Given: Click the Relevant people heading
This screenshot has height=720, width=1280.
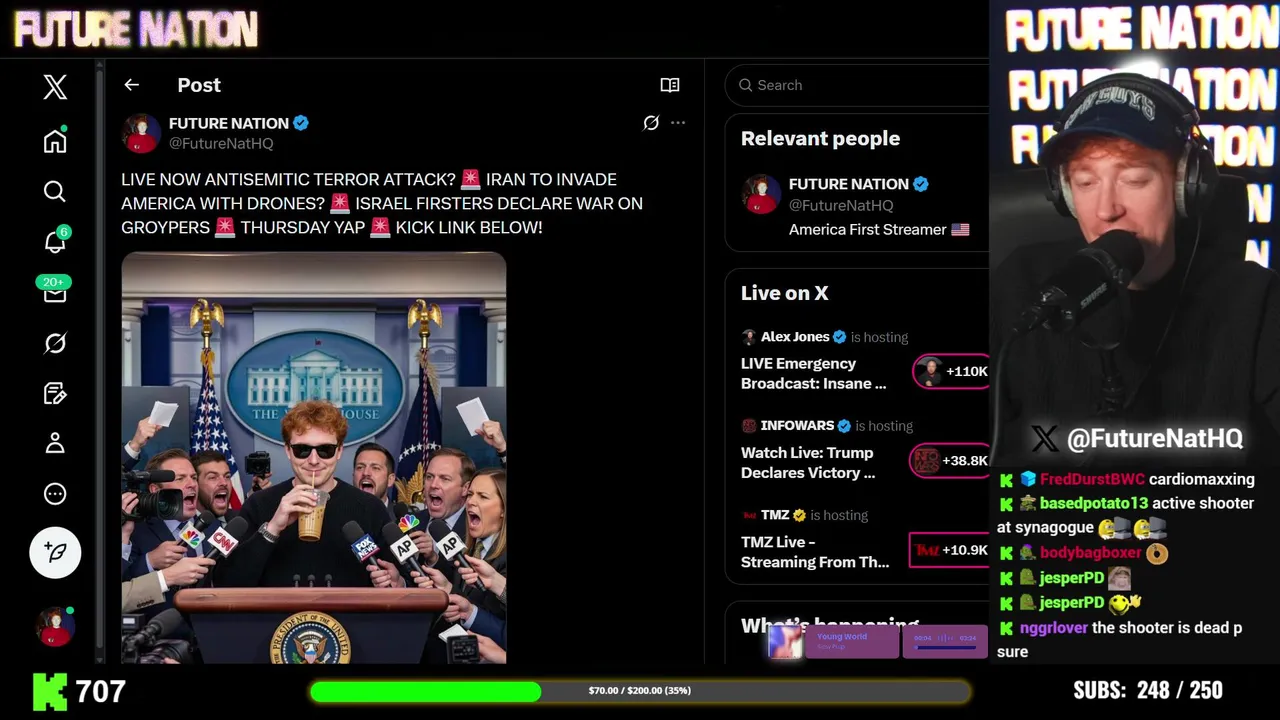Looking at the screenshot, I should [820, 139].
